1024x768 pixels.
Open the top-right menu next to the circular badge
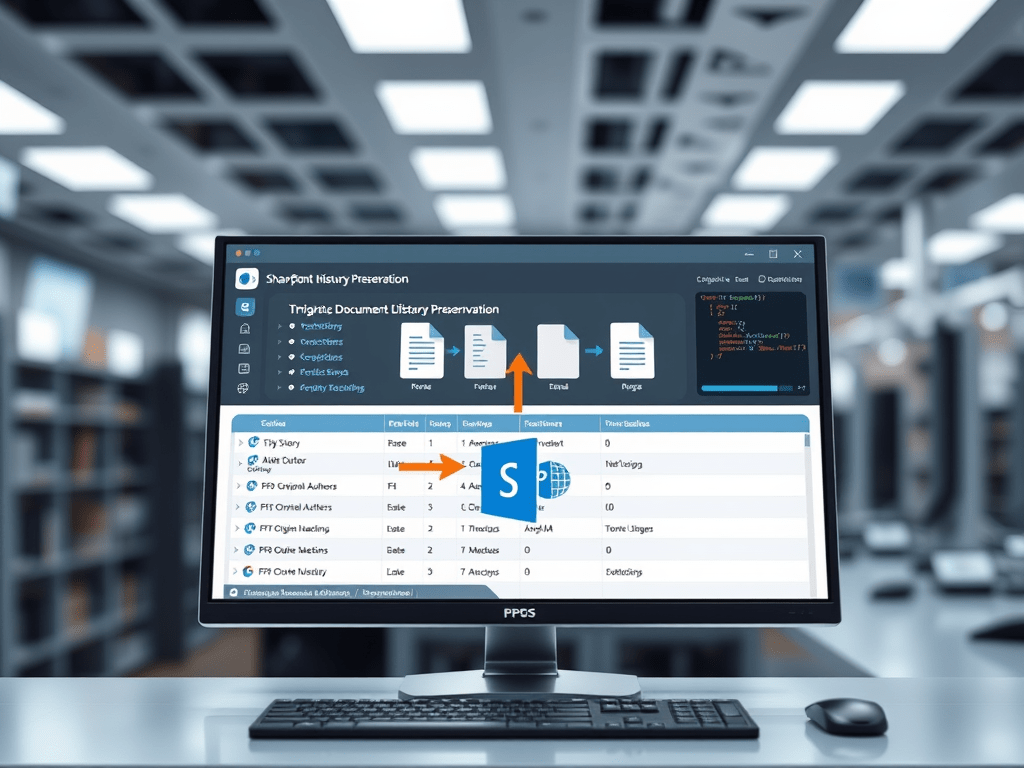[x=785, y=279]
